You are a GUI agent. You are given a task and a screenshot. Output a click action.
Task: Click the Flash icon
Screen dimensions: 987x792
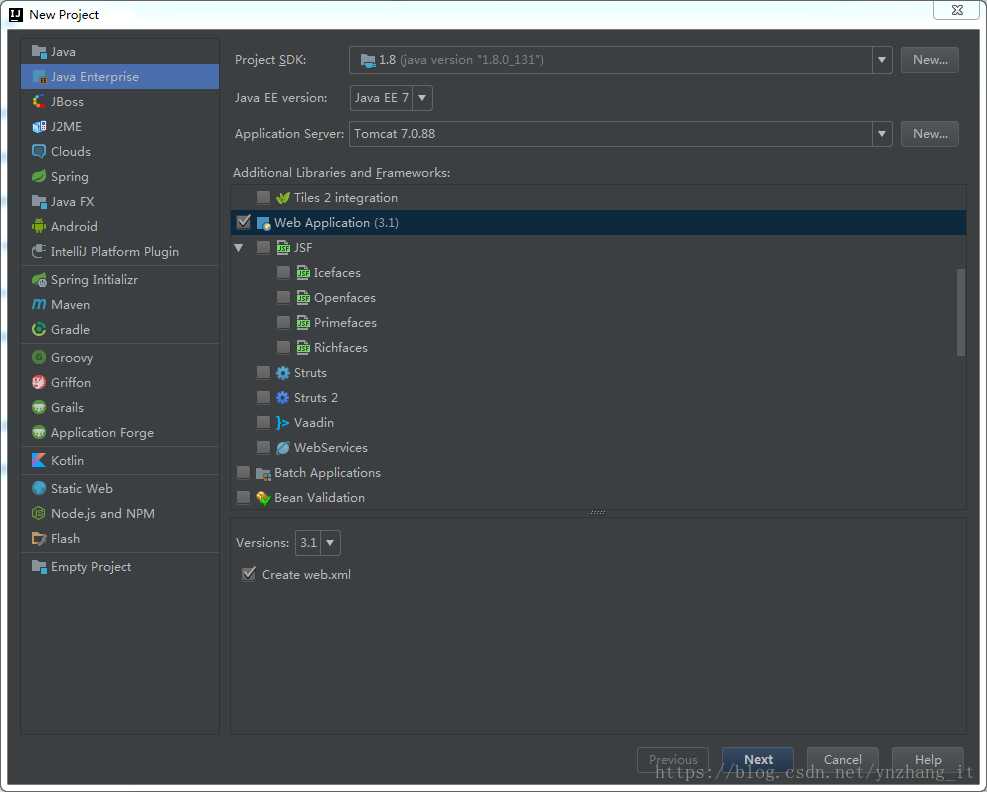(39, 538)
